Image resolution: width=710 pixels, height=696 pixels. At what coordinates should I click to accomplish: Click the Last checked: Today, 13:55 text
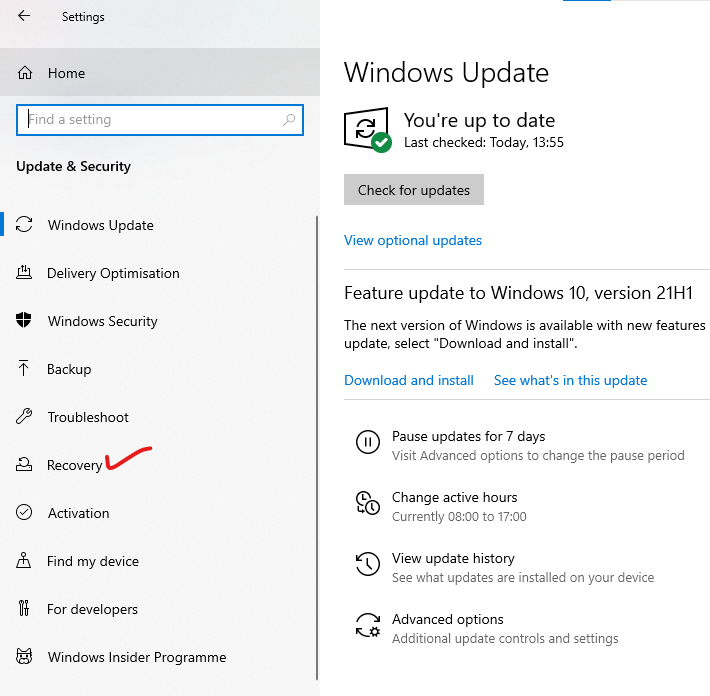coord(484,143)
